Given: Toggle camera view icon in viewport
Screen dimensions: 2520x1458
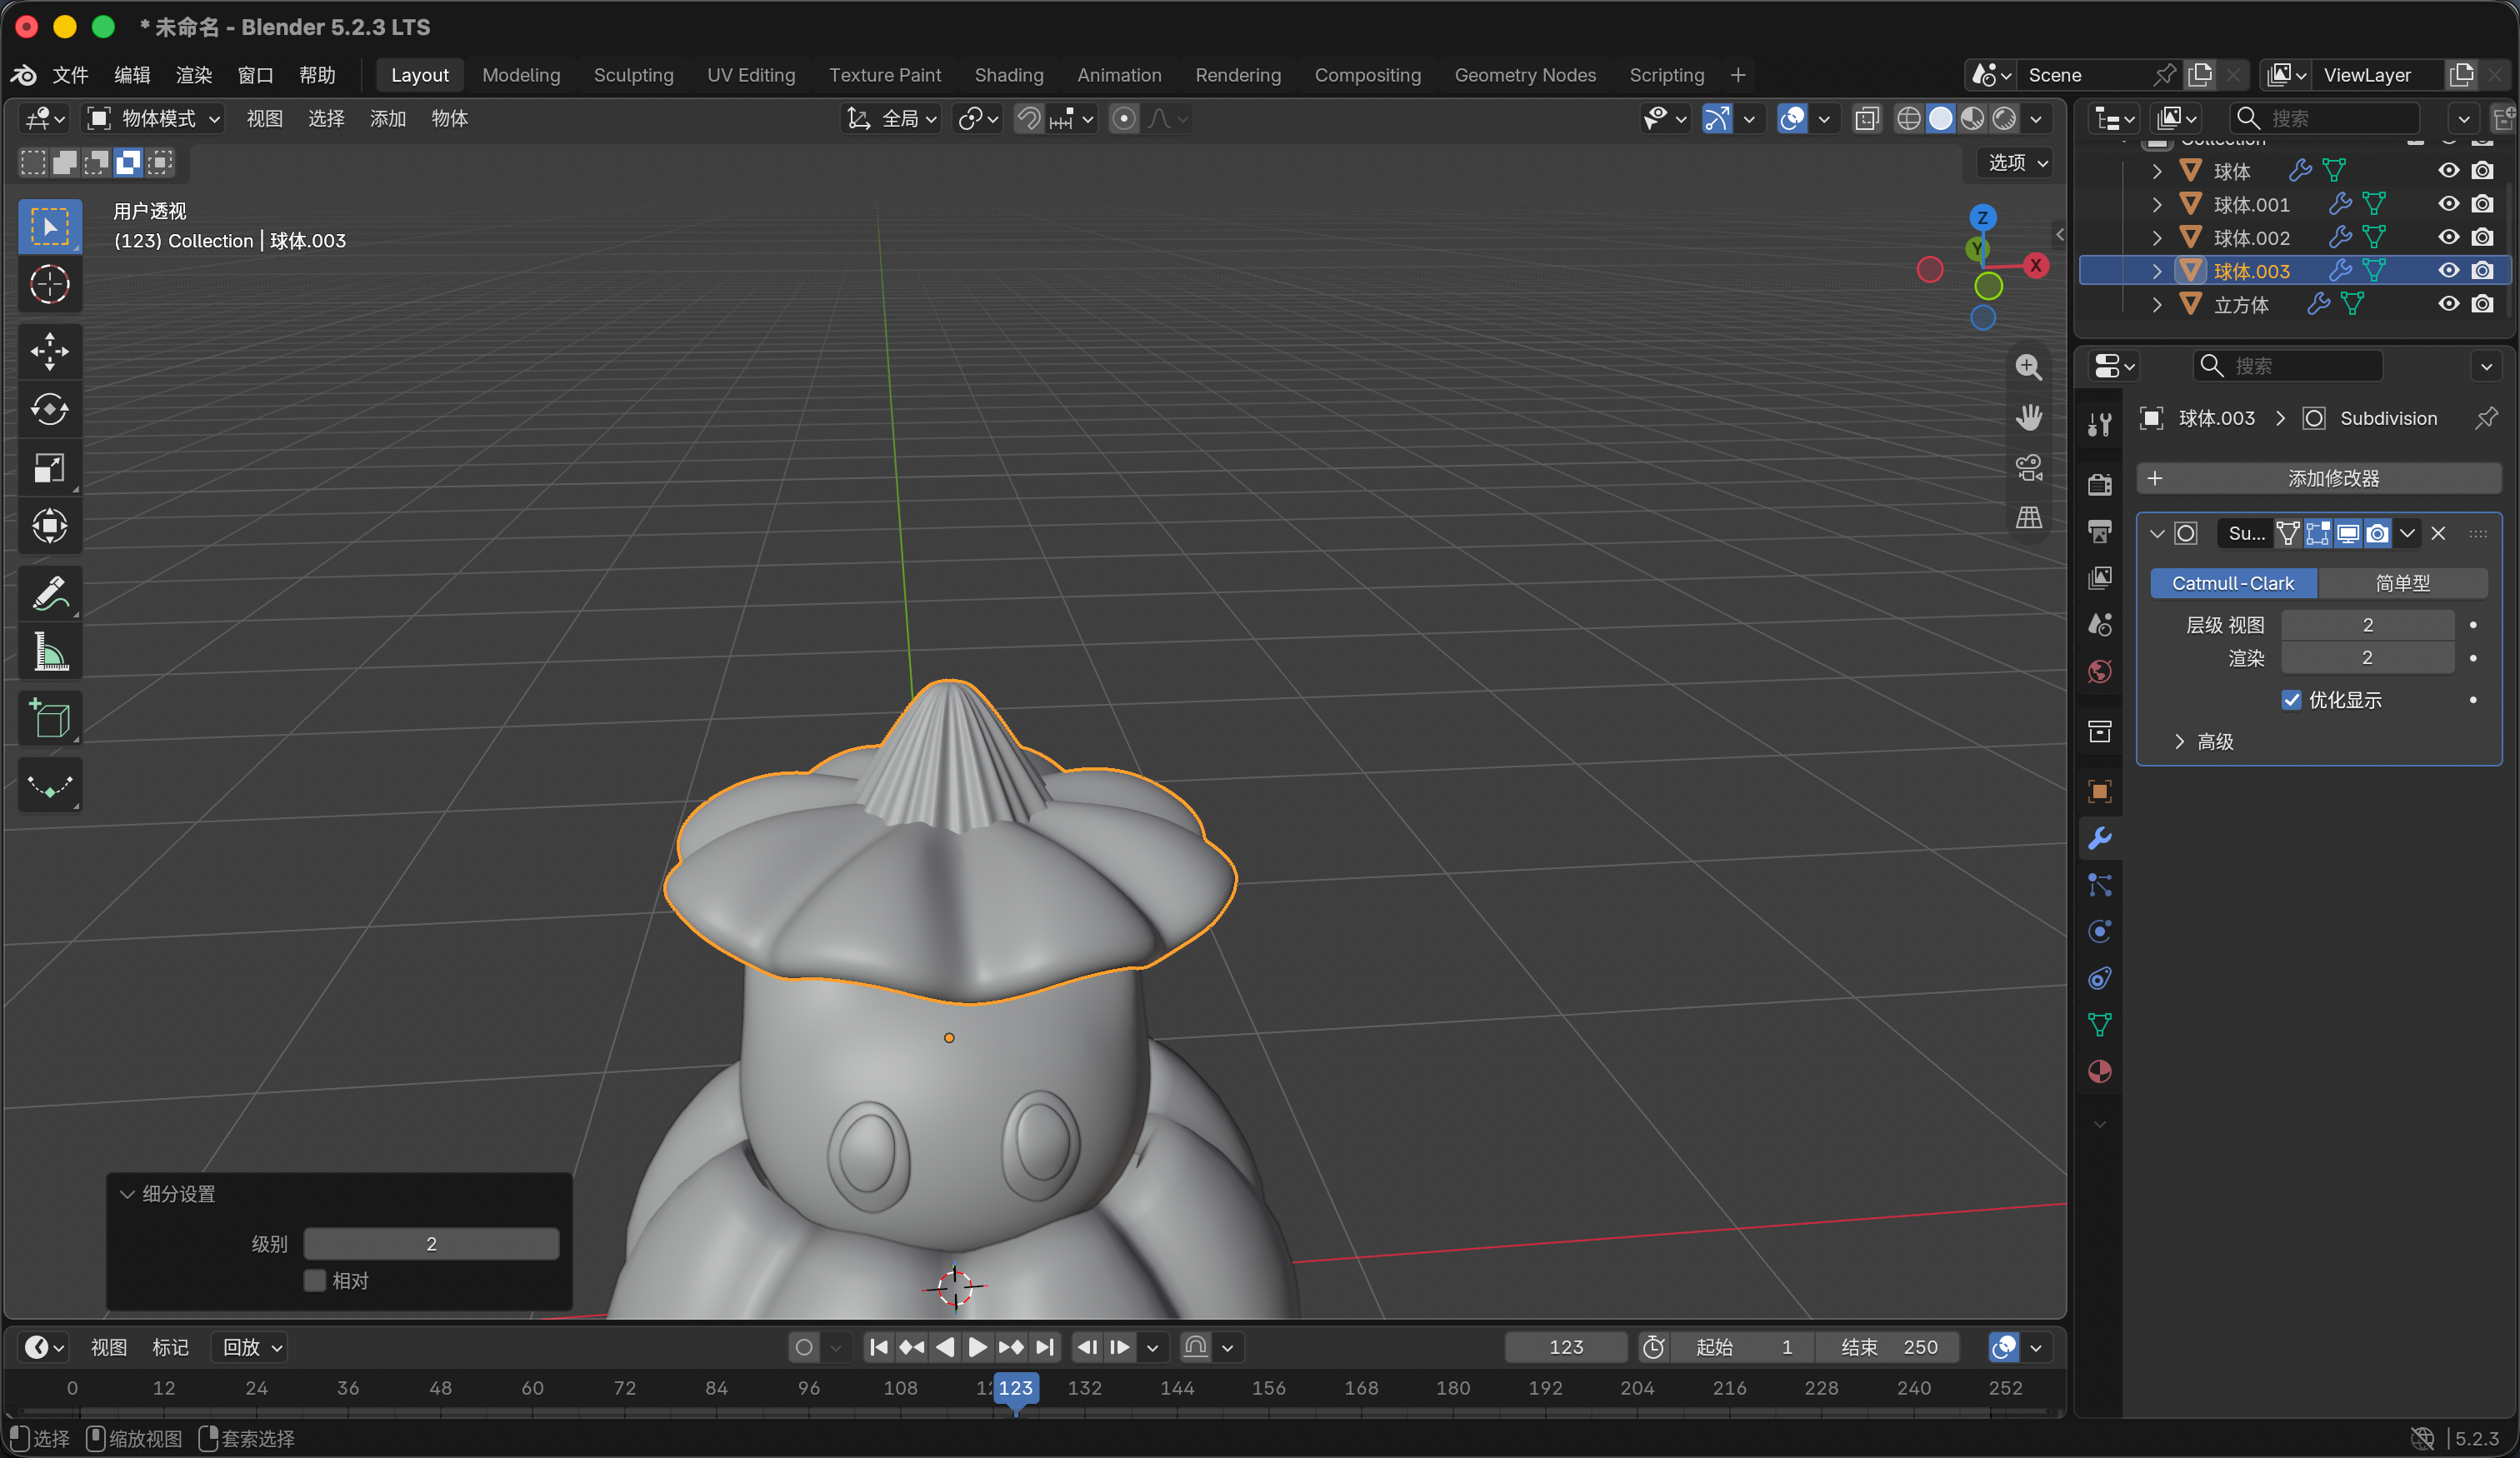Looking at the screenshot, I should (x=2028, y=467).
